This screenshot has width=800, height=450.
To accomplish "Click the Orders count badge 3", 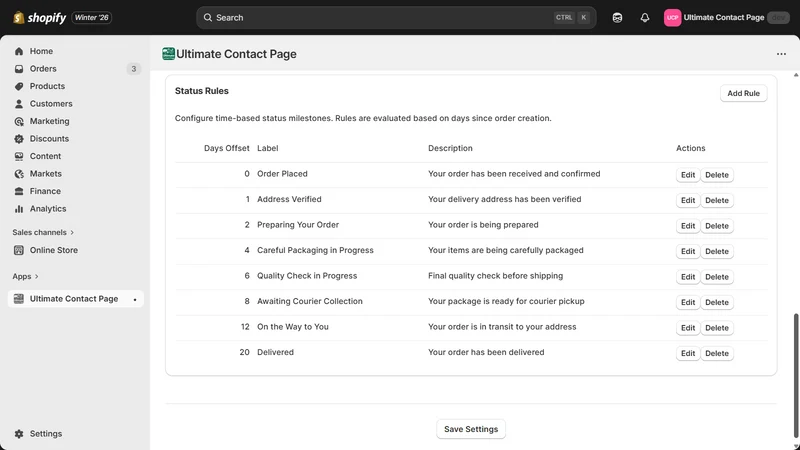I will [134, 68].
